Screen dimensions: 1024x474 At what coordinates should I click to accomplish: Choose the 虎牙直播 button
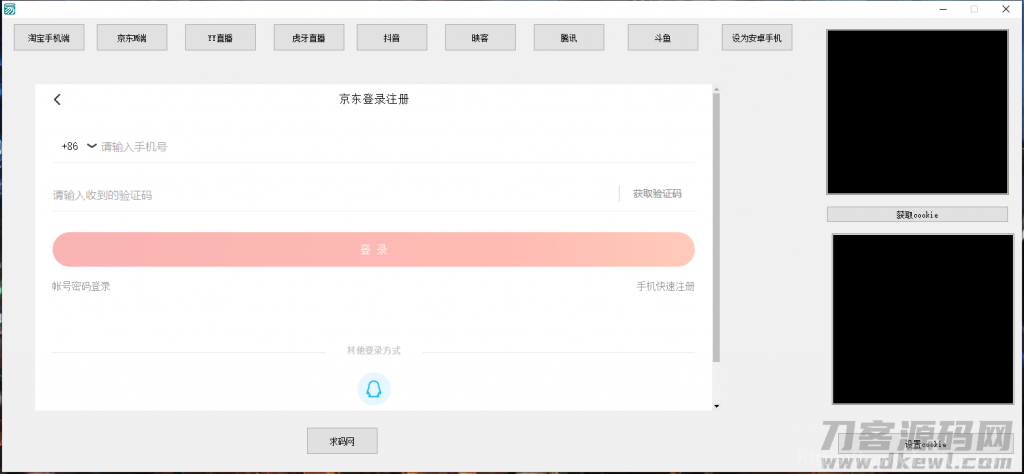tap(309, 38)
